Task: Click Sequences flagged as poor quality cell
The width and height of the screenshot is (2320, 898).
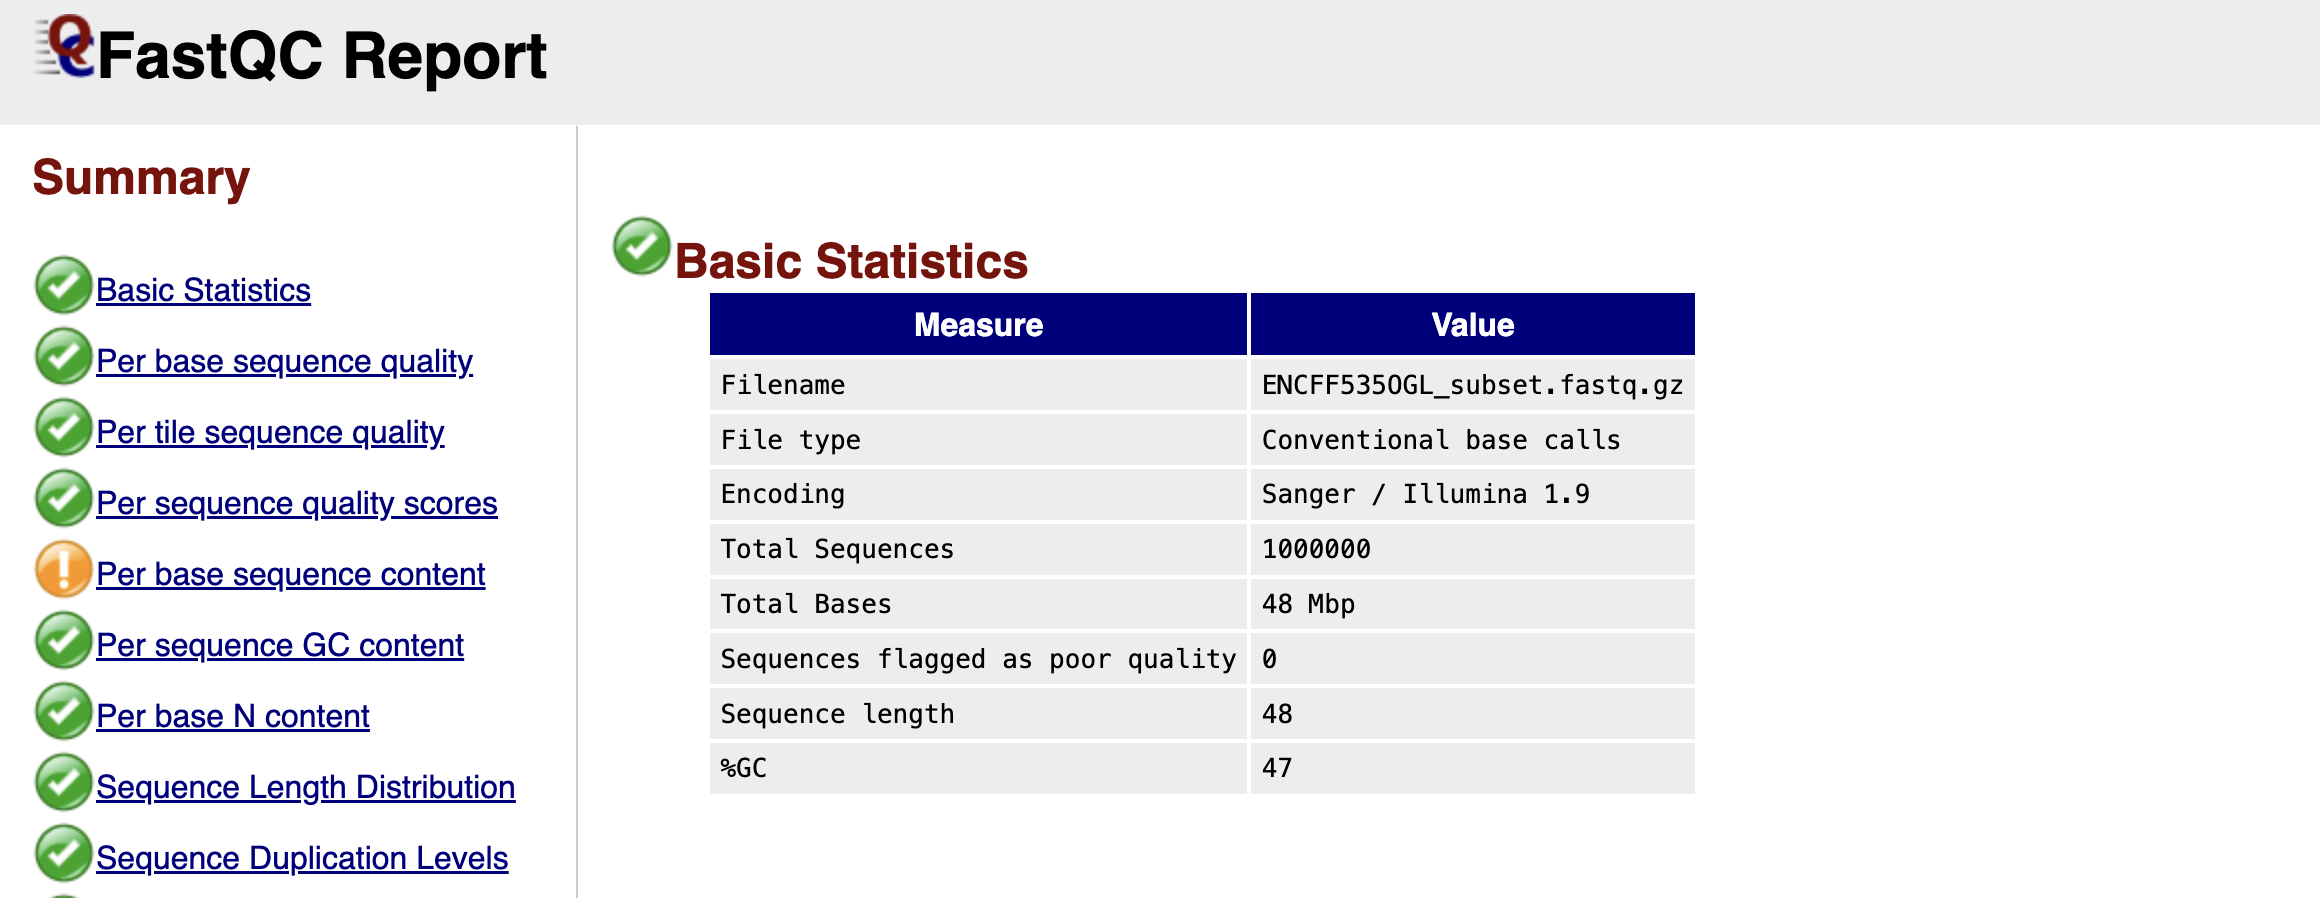Action: (978, 659)
